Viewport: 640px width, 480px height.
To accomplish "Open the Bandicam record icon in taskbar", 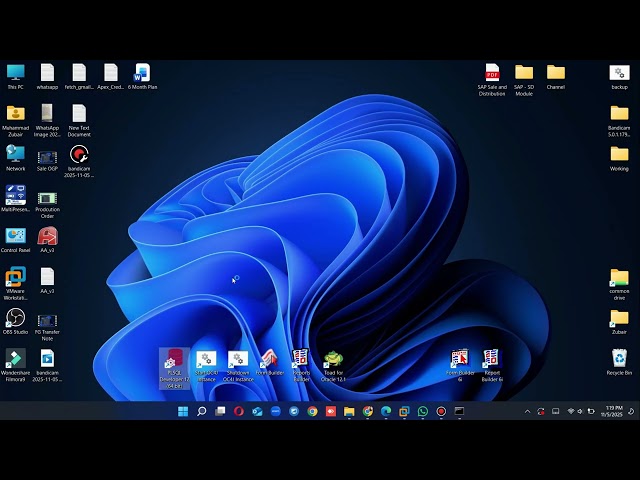I will coord(441,411).
